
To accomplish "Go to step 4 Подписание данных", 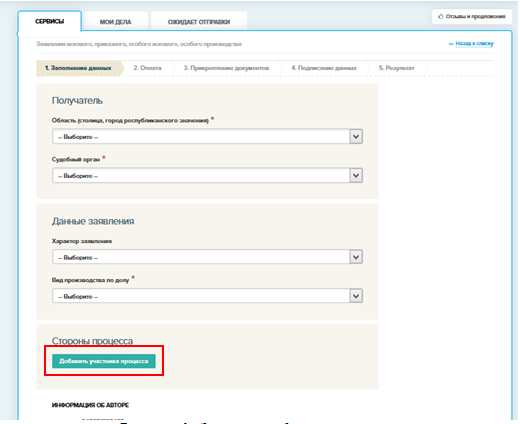I will [324, 68].
